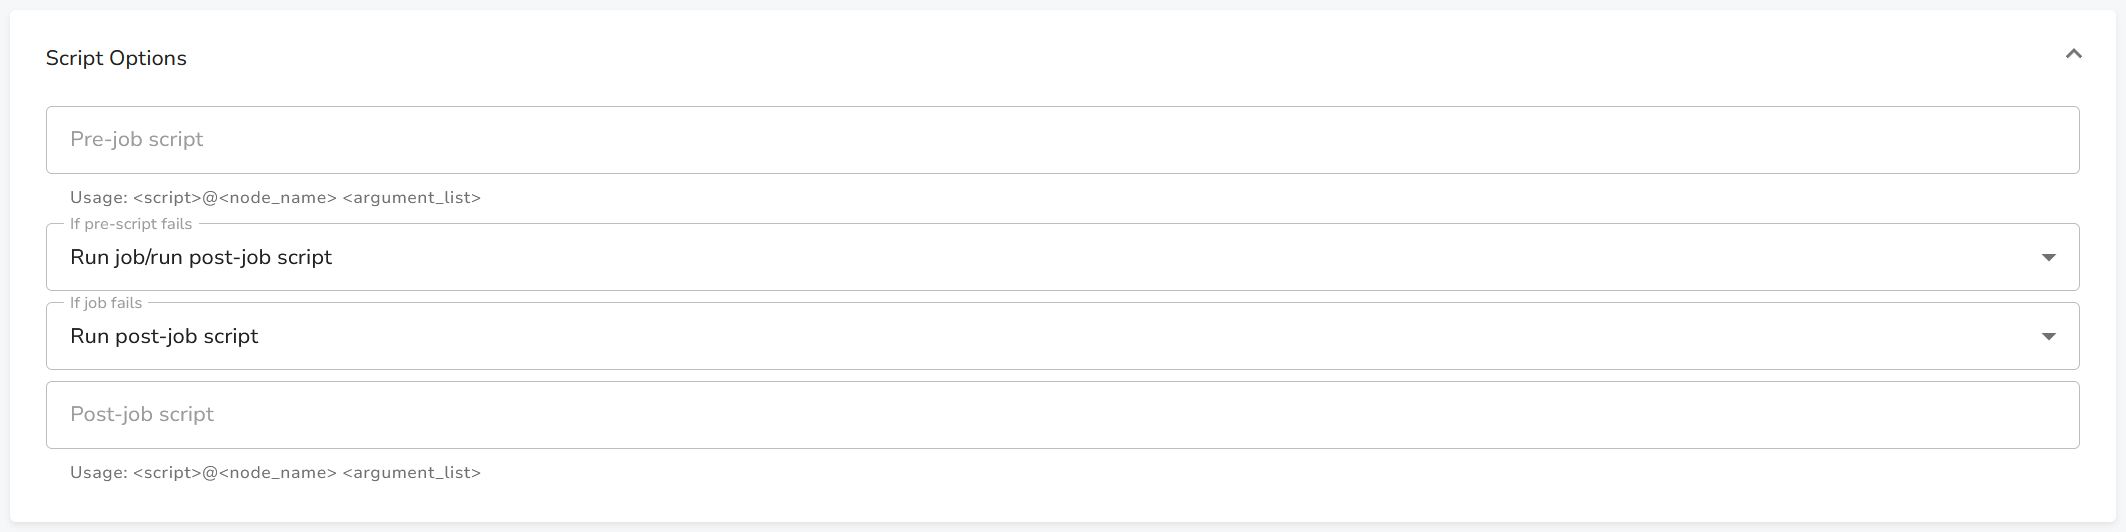Open the 'If pre-script fails' dropdown arrow
The height and width of the screenshot is (532, 2126).
click(x=2048, y=258)
